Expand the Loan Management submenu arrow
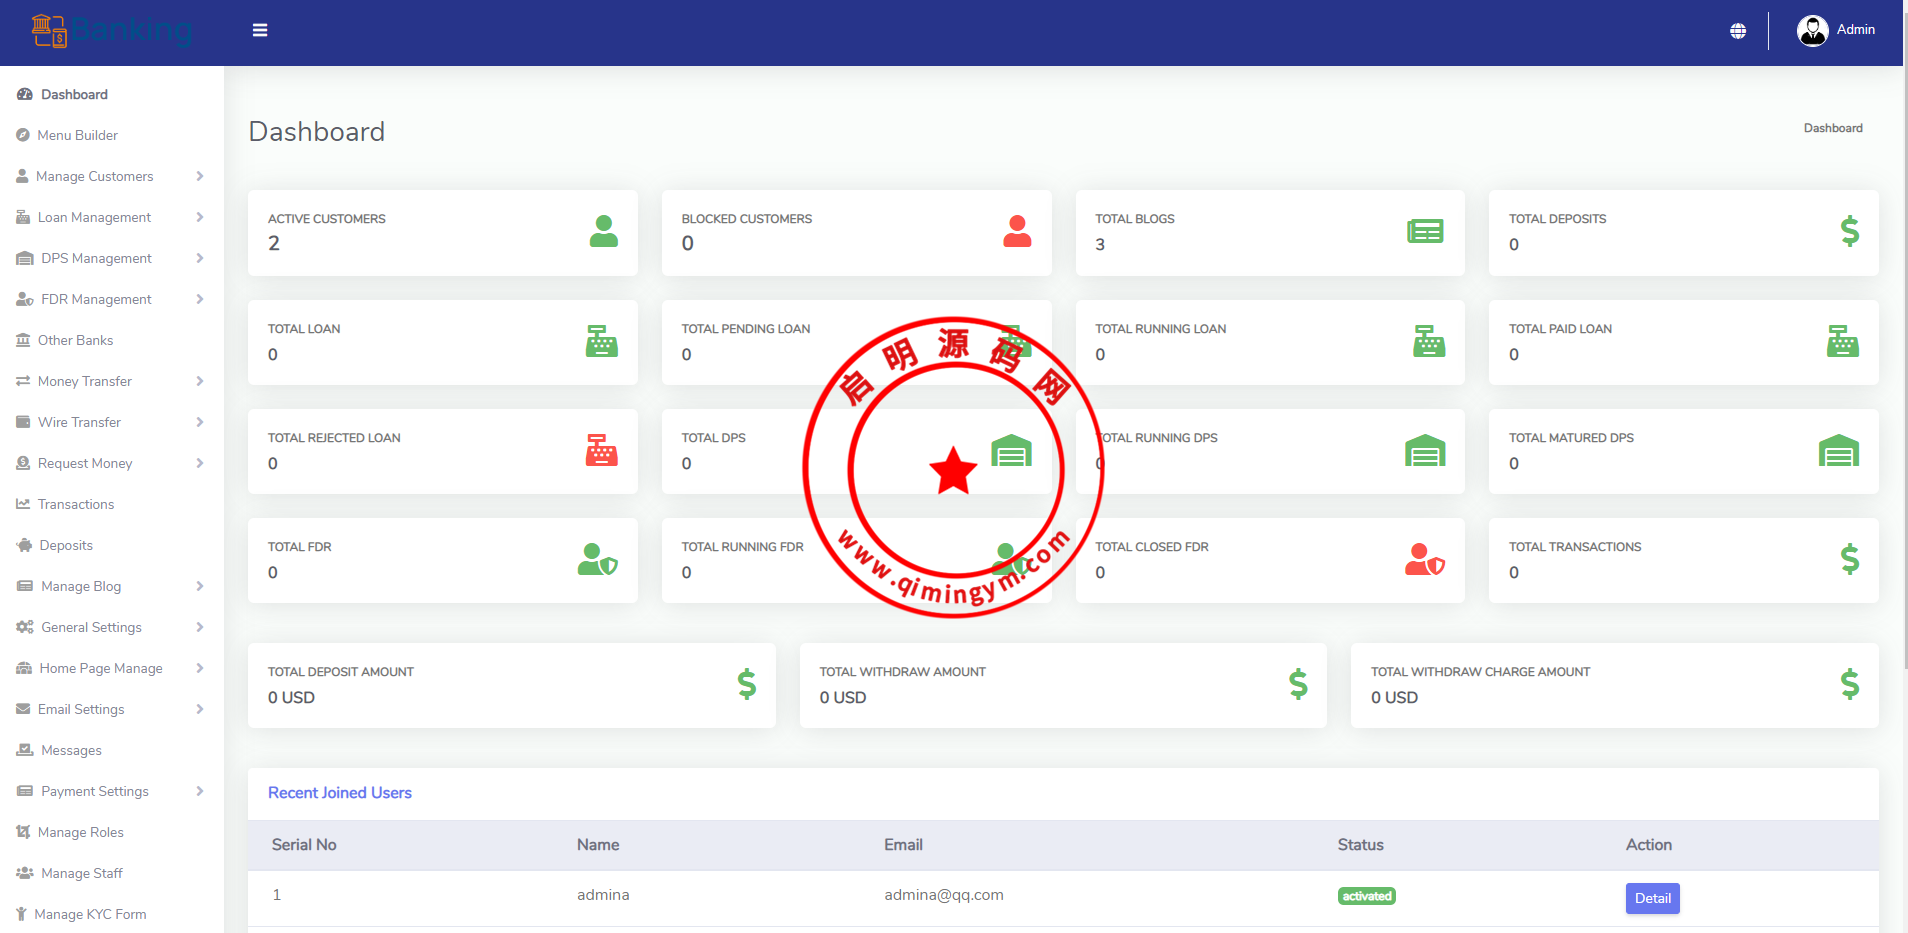Image resolution: width=1908 pixels, height=933 pixels. (x=200, y=217)
